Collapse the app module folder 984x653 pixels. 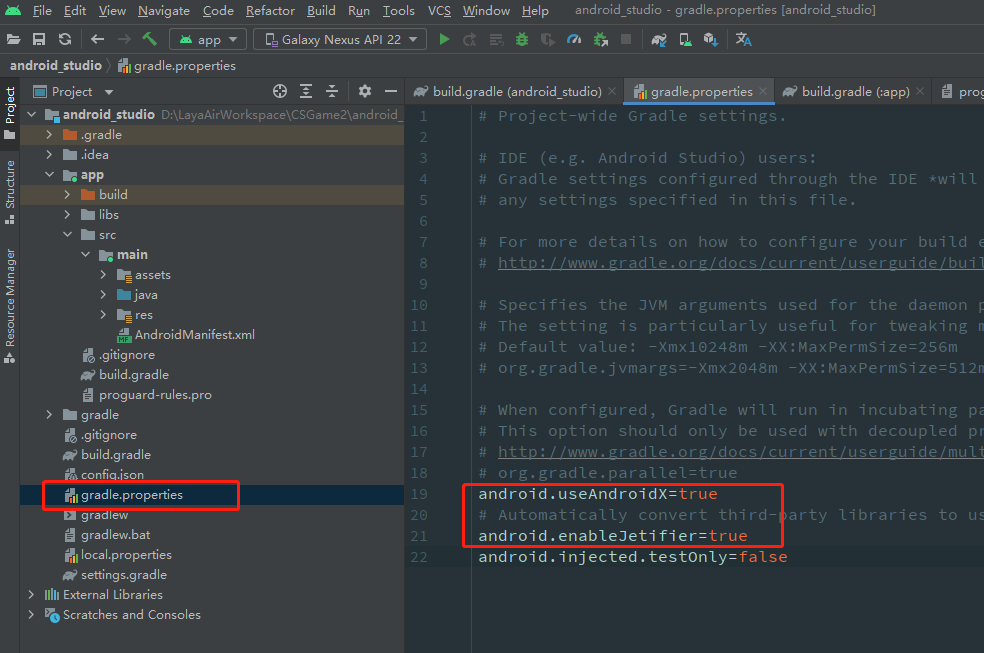coord(50,175)
